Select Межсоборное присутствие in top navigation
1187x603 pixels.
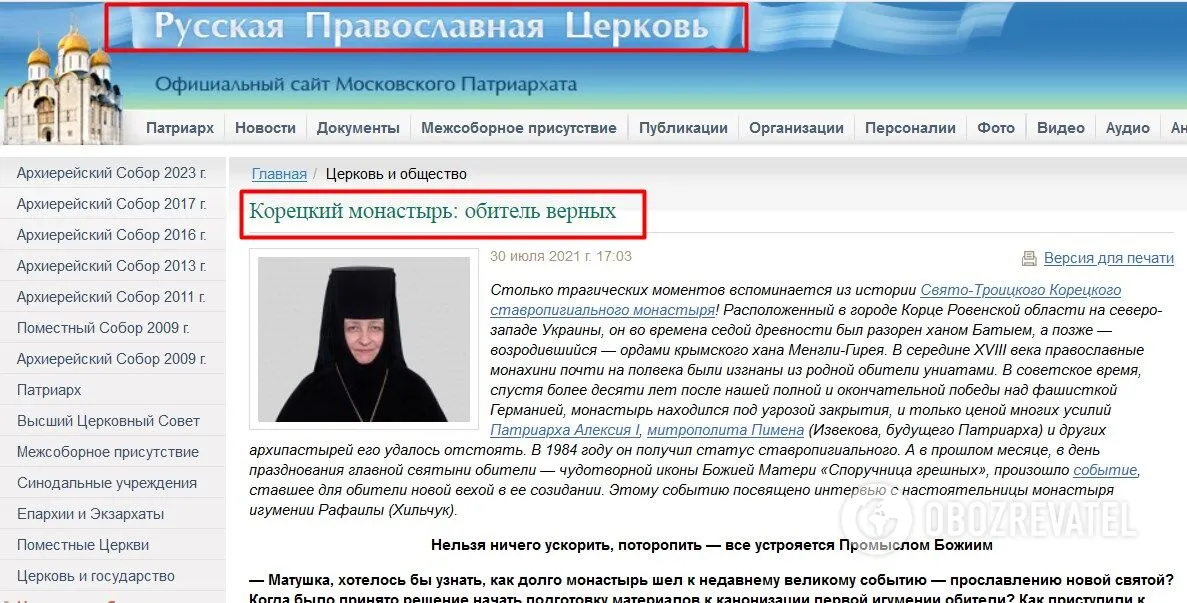coord(519,128)
